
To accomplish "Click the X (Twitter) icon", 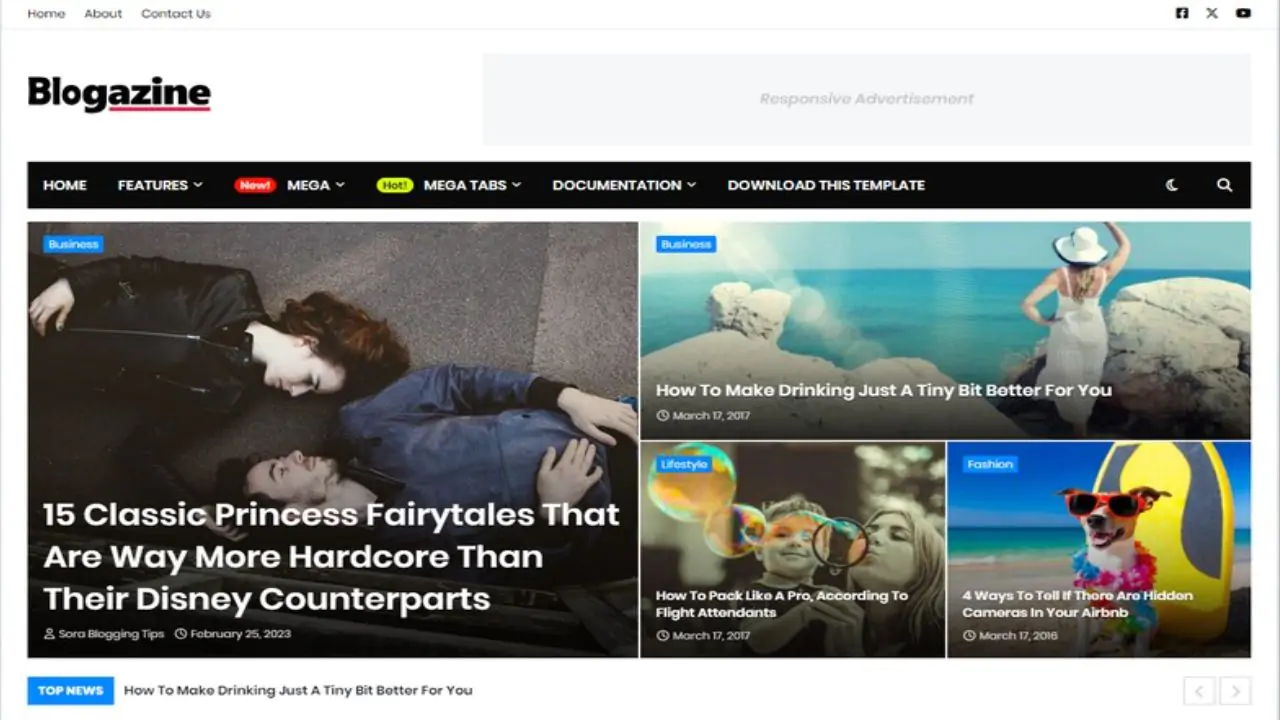I will (x=1212, y=13).
